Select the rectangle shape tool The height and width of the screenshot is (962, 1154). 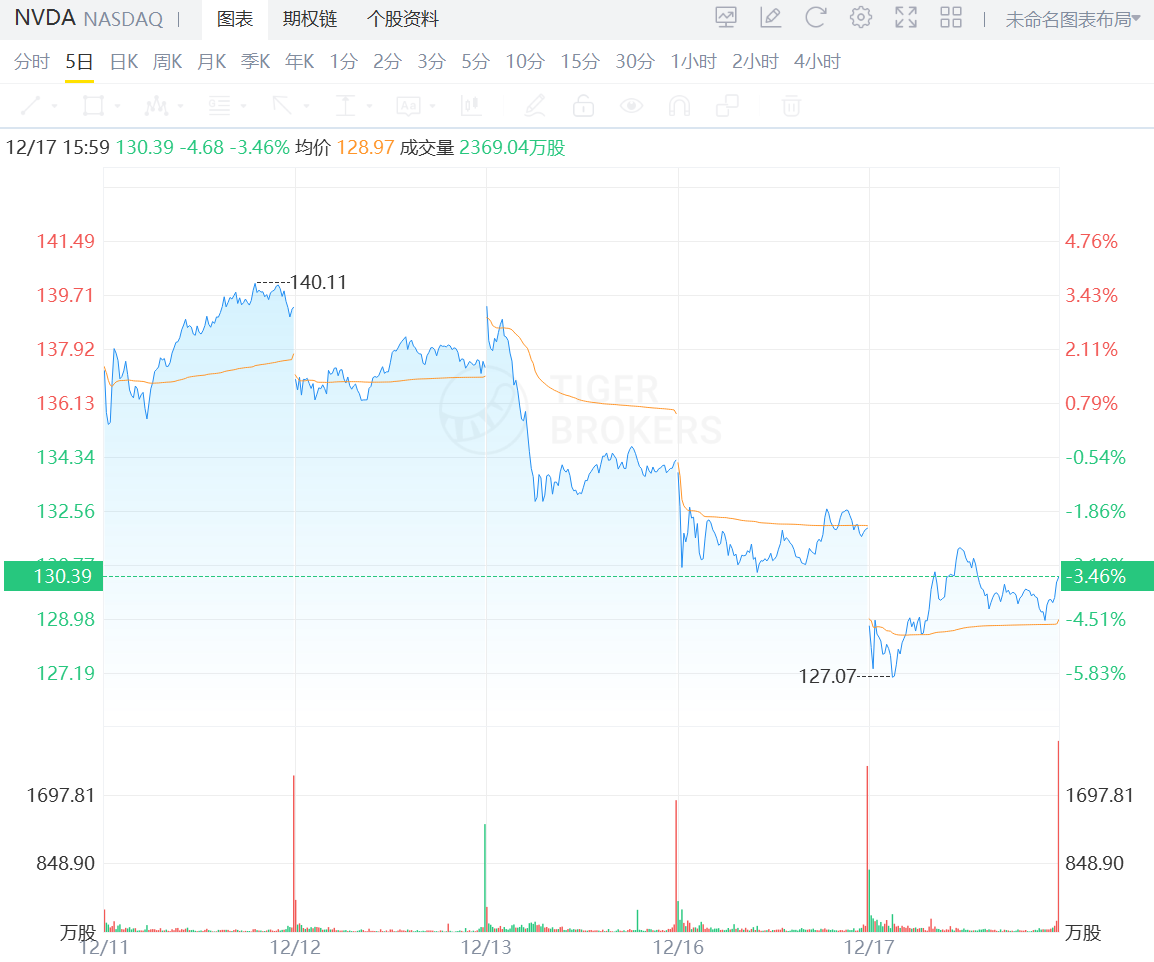pyautogui.click(x=93, y=106)
